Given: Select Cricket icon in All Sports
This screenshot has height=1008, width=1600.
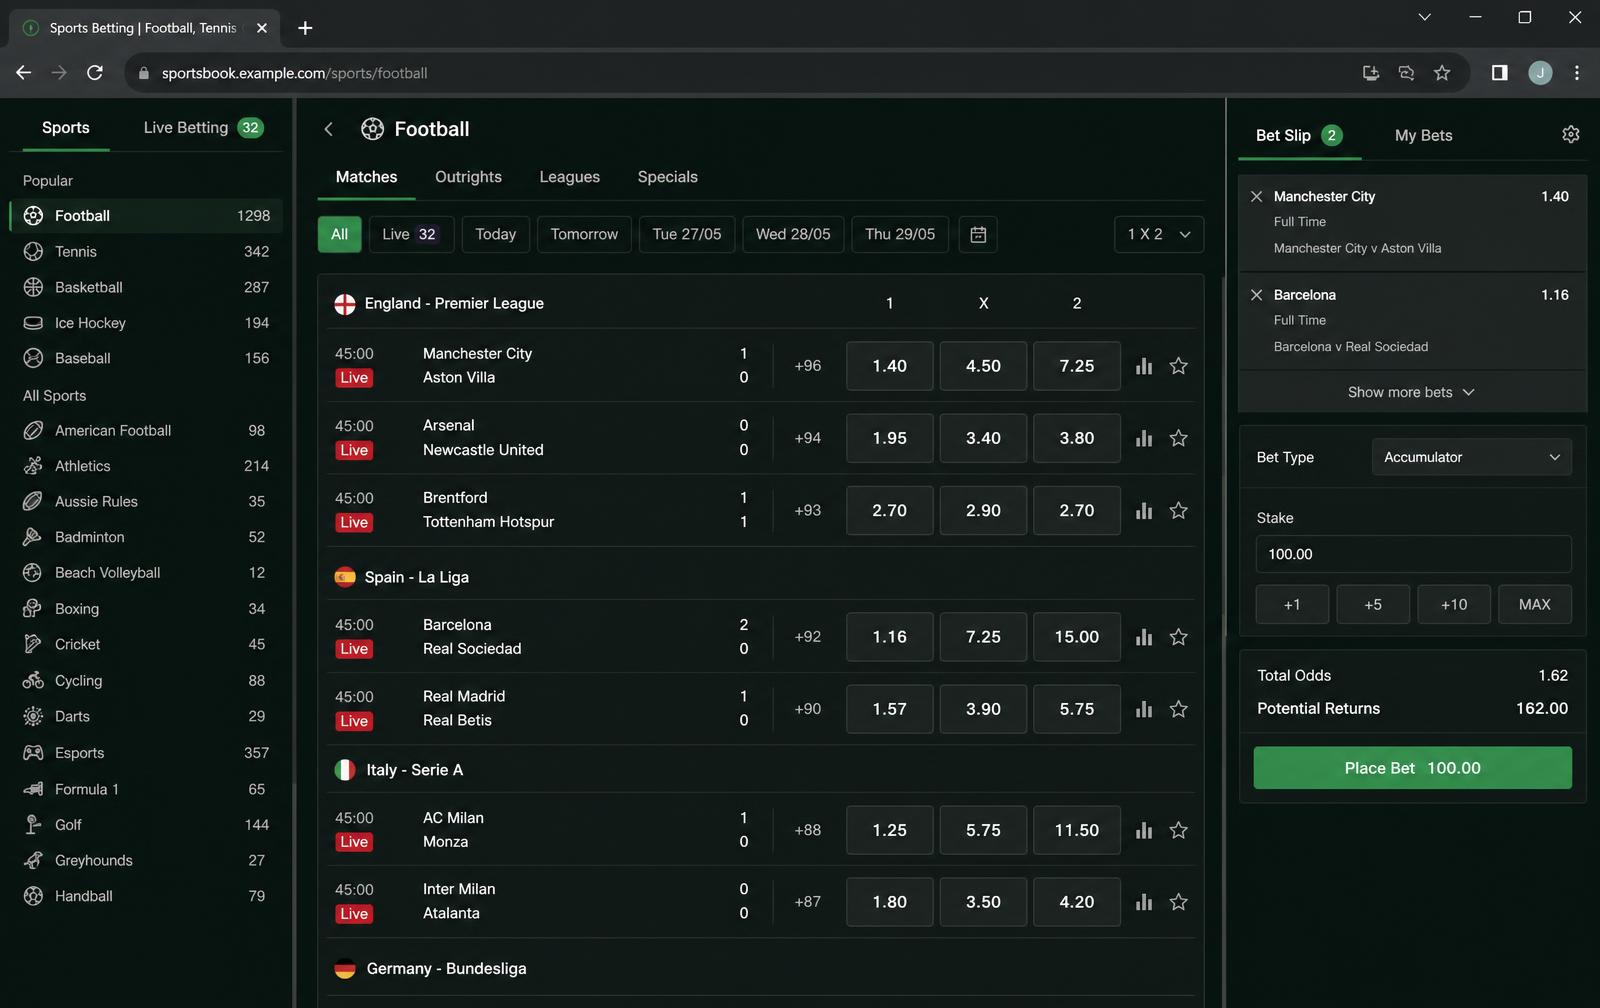Looking at the screenshot, I should coord(33,644).
